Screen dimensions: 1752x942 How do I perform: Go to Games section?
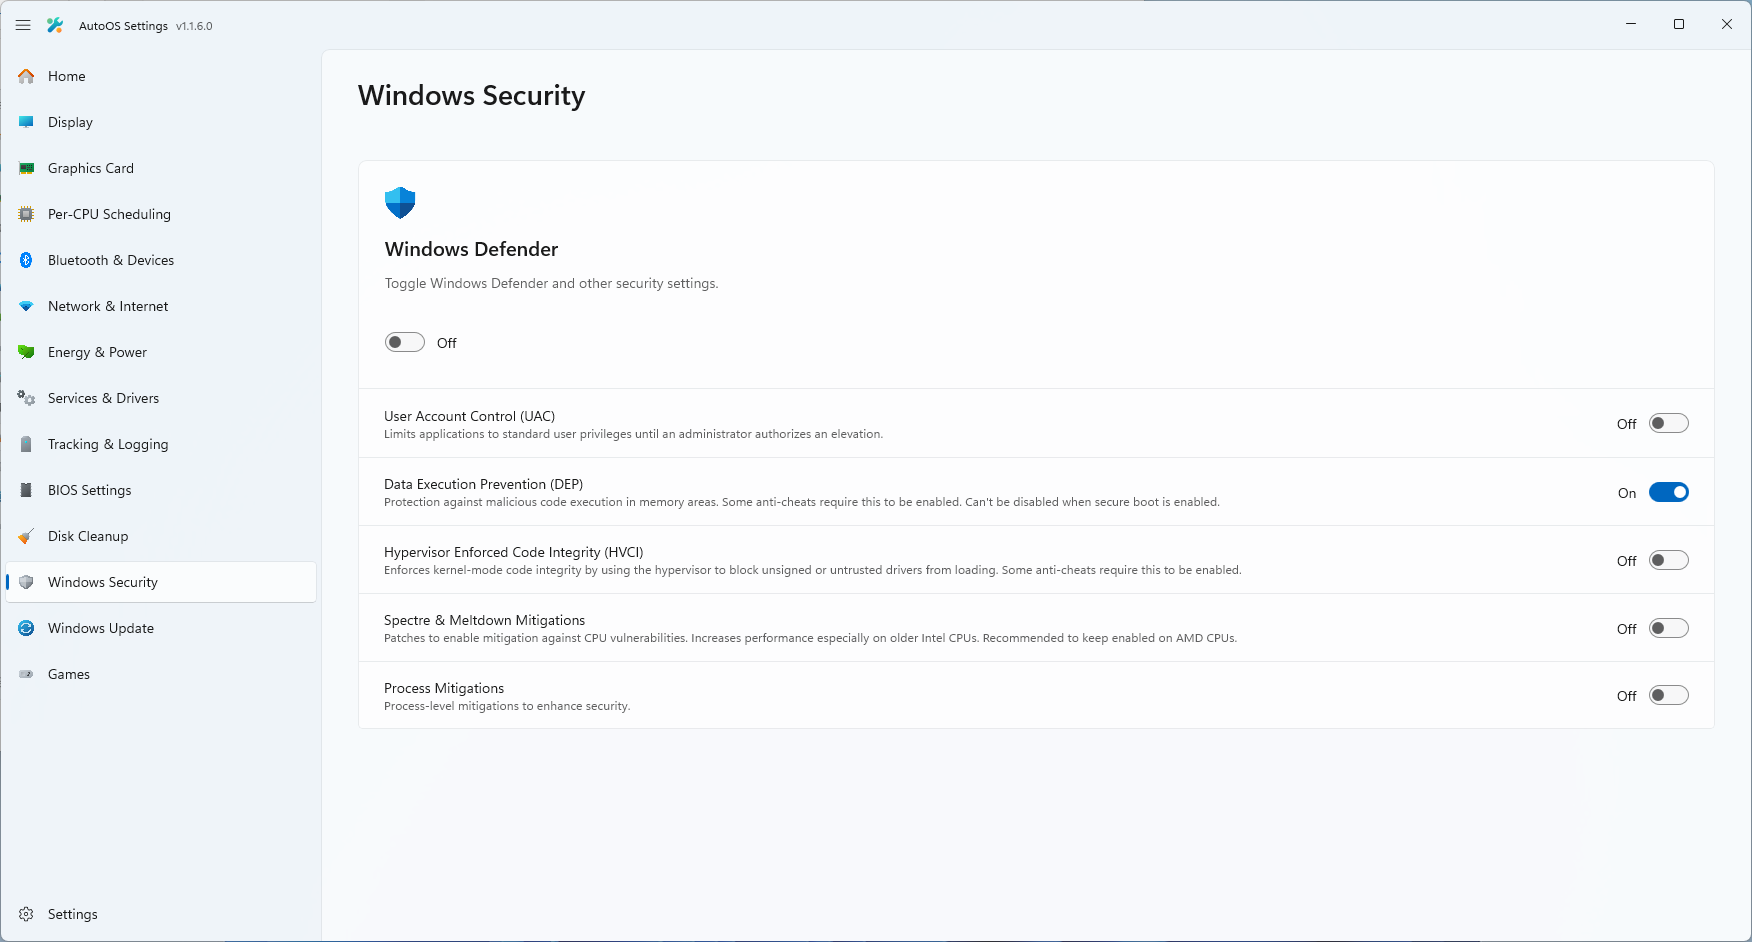pyautogui.click(x=161, y=674)
